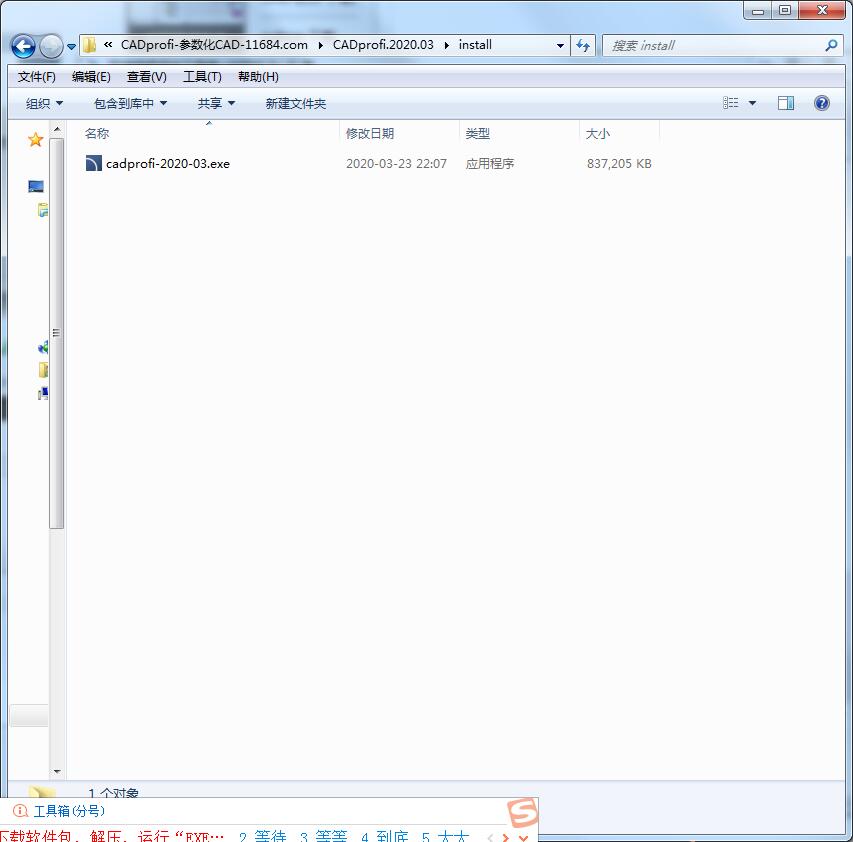The height and width of the screenshot is (842, 853).
Task: Open the more view options arrow
Action: [x=752, y=103]
